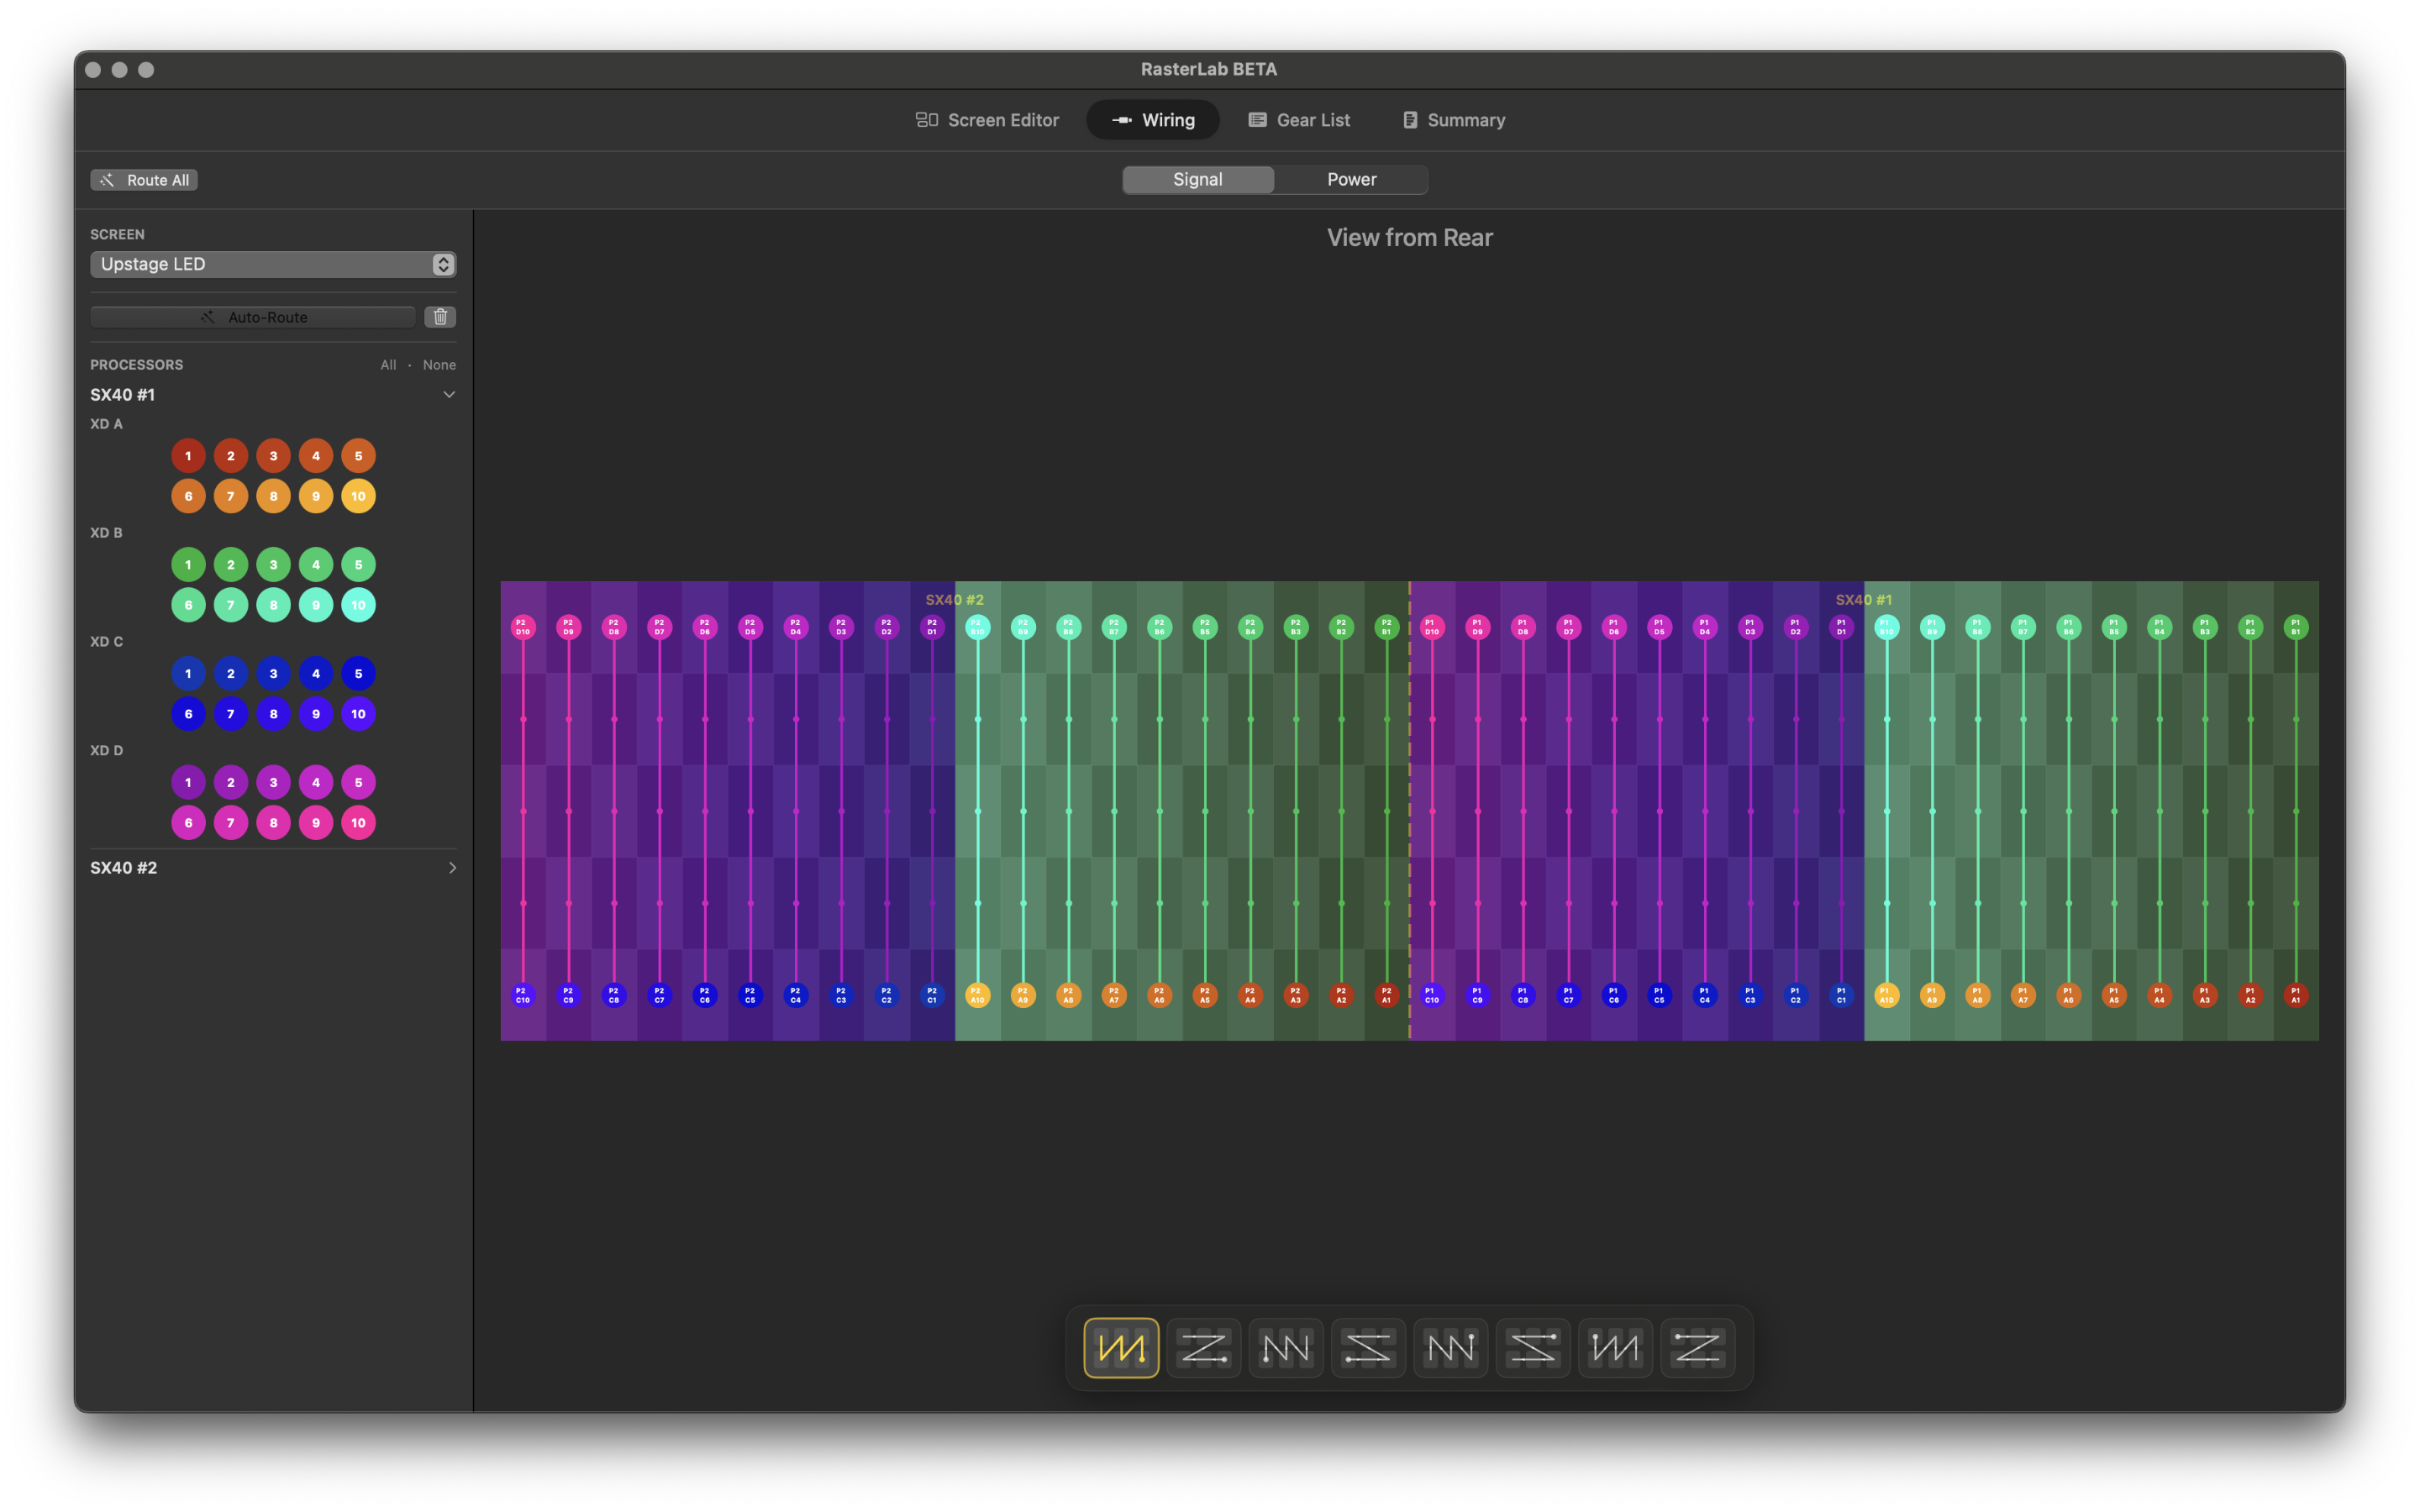This screenshot has width=2420, height=1512.
Task: Select the highlighted yellow zigzag routing pattern
Action: tap(1121, 1347)
